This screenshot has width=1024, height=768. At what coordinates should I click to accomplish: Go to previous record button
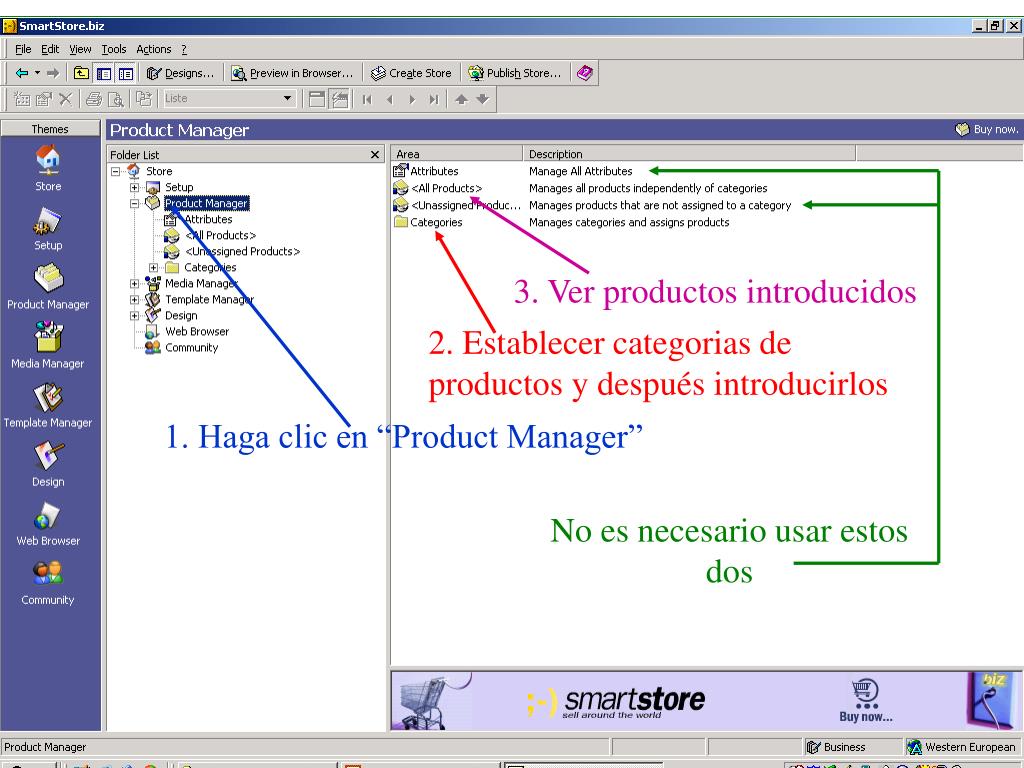[x=390, y=99]
